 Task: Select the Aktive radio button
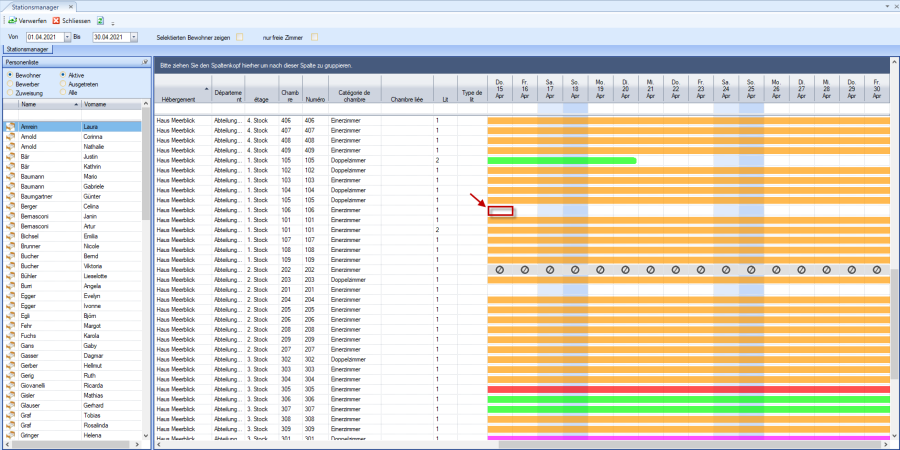(x=63, y=75)
